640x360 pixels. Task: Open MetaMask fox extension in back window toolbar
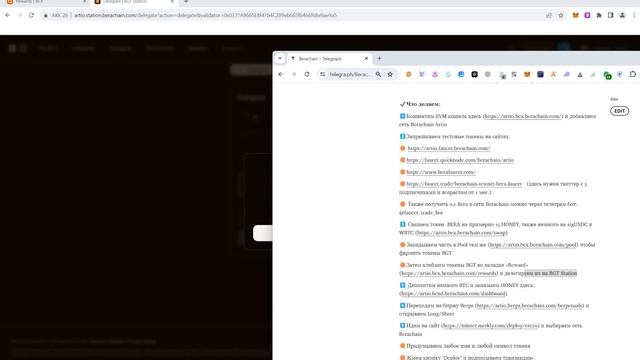point(576,15)
